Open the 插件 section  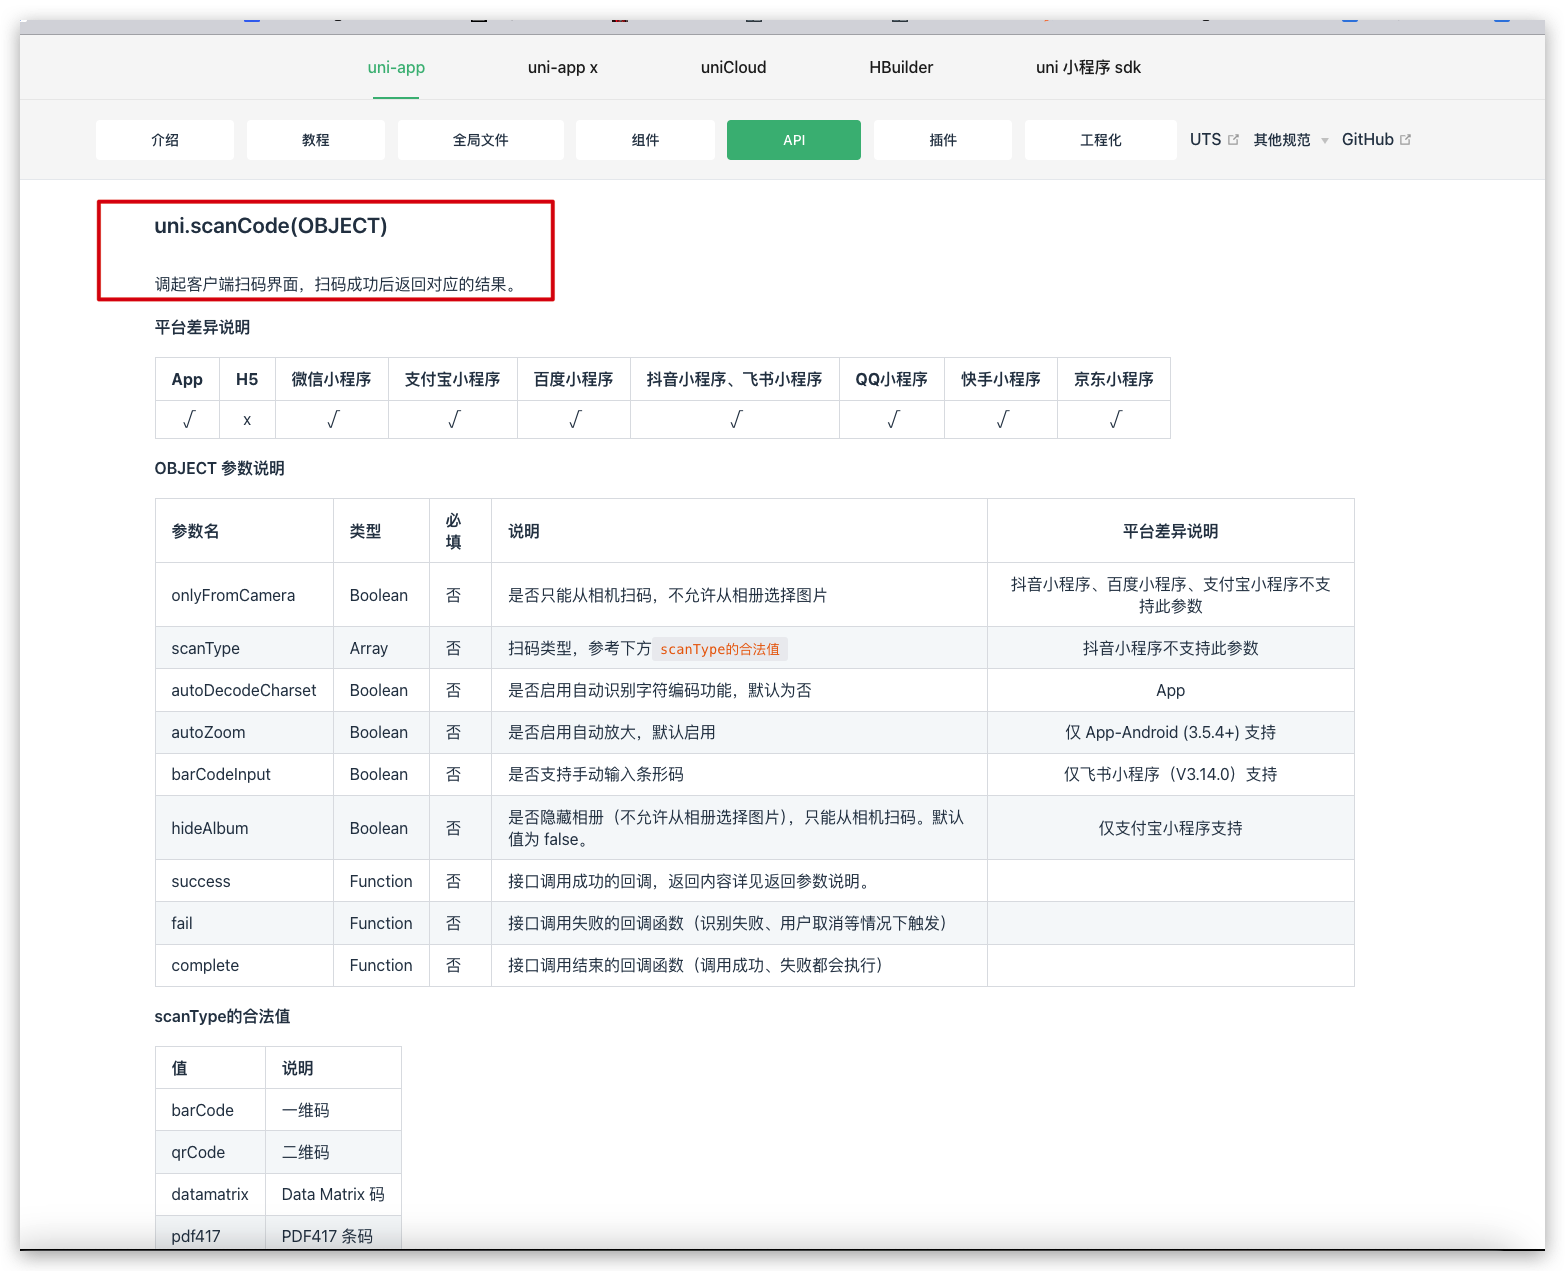point(943,140)
